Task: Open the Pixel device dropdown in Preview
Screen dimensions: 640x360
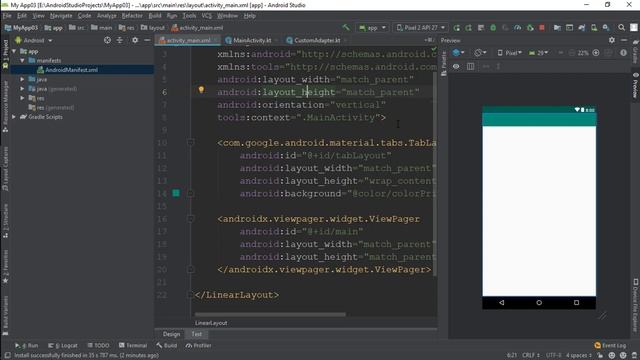Action: click(x=509, y=53)
